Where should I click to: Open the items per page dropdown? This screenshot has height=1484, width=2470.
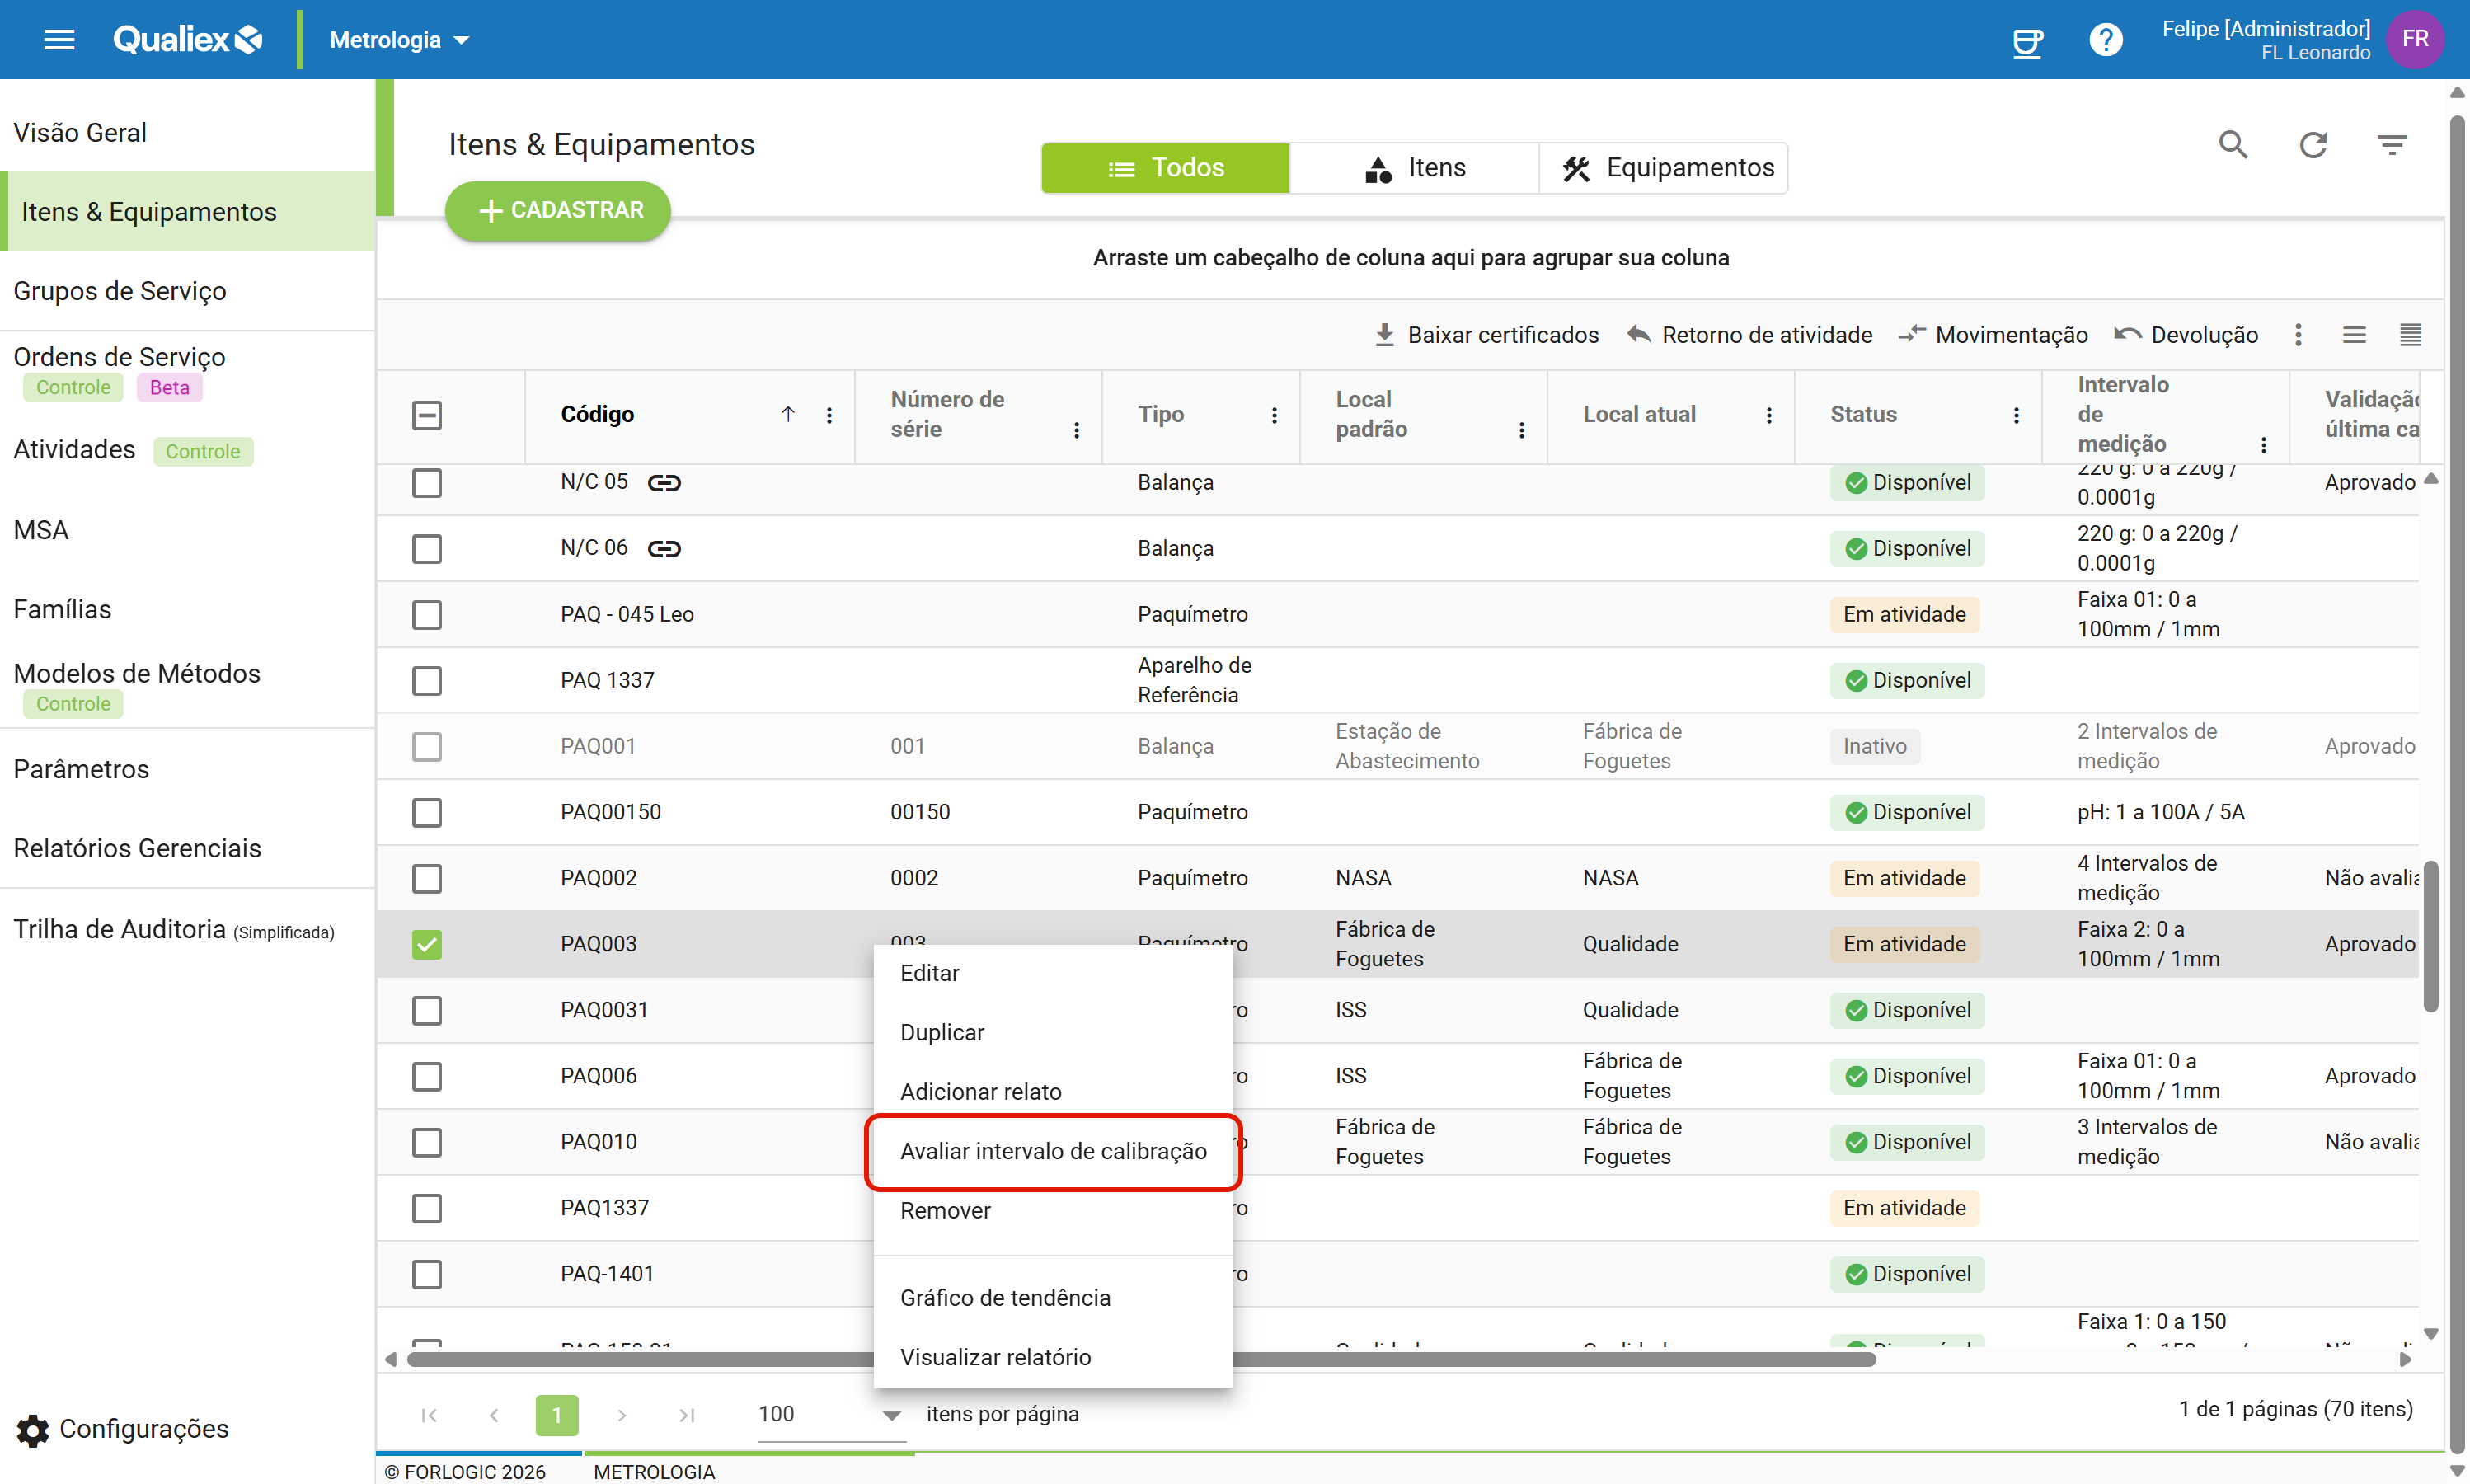[830, 1415]
